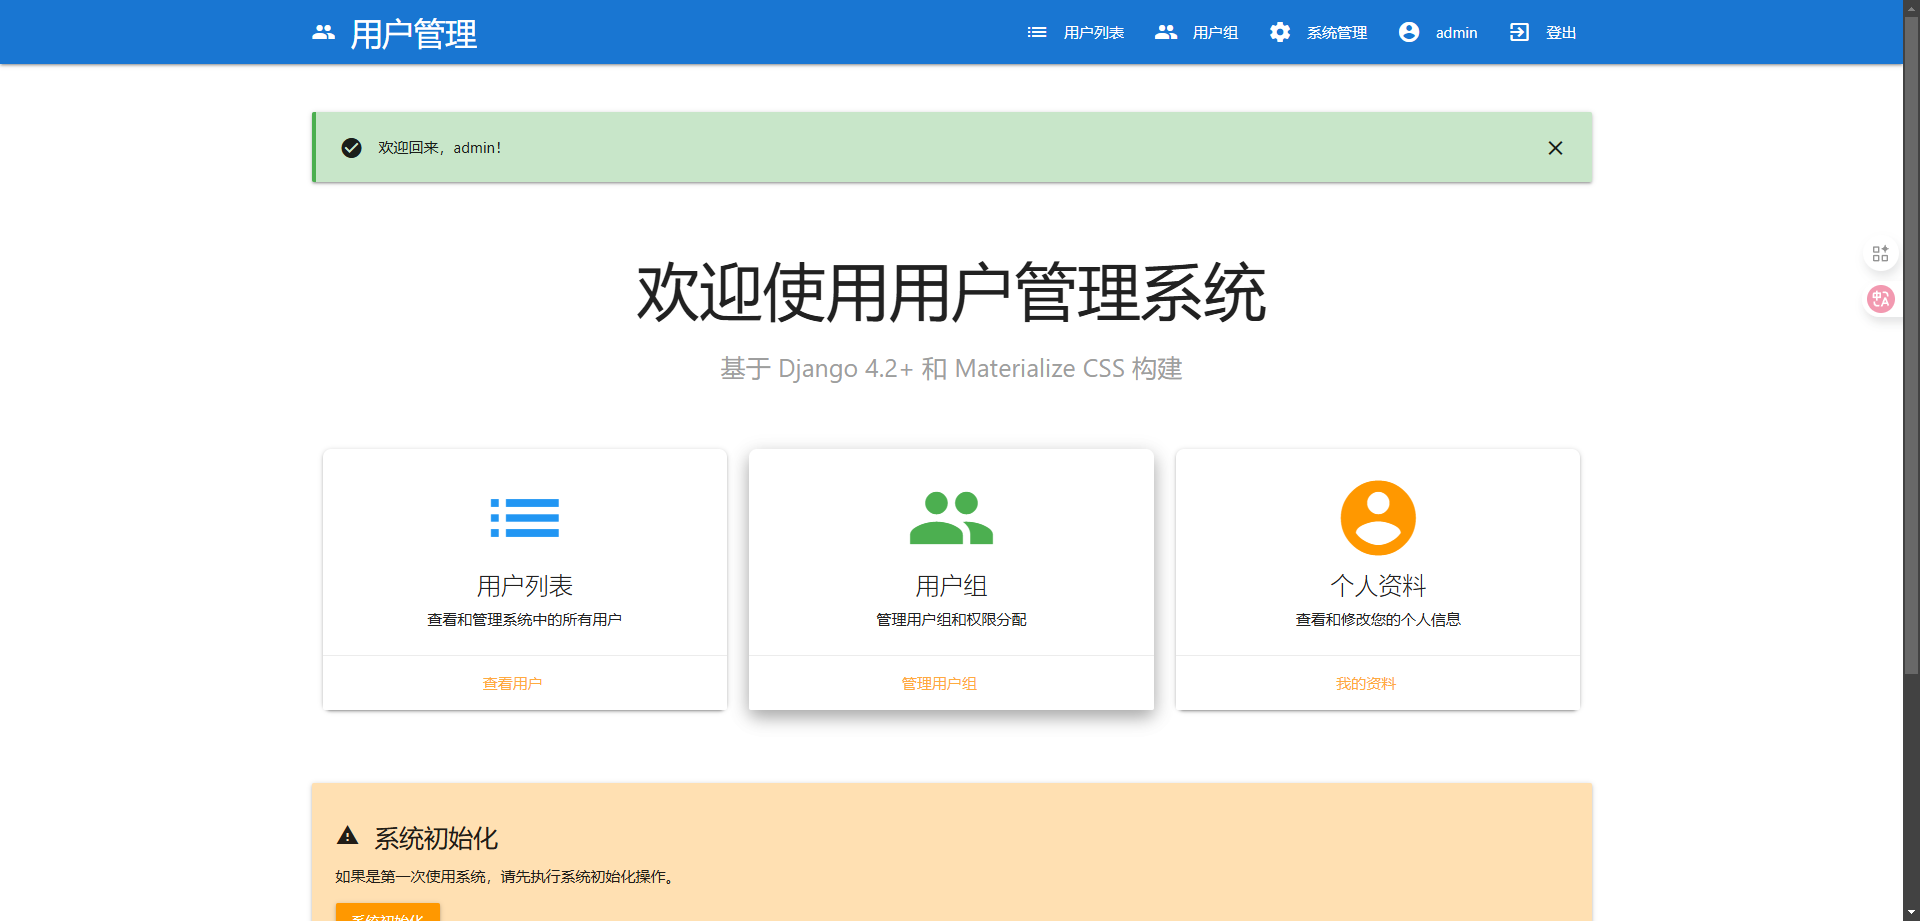Open 系统管理 in the navigation bar
The width and height of the screenshot is (1920, 921).
(1337, 33)
